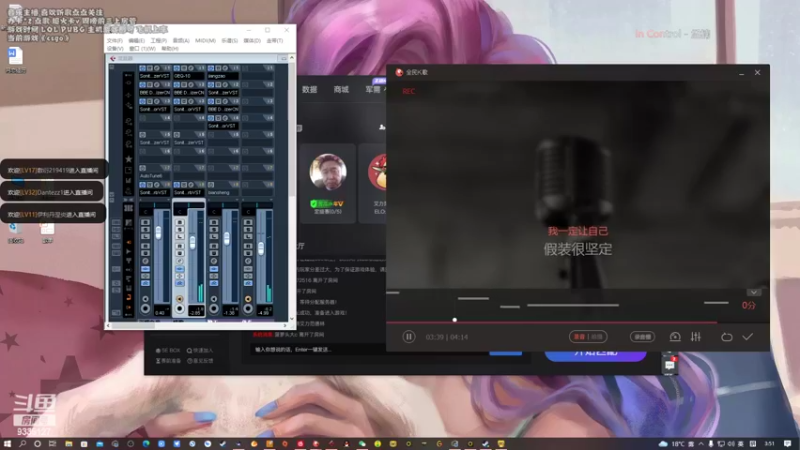Viewport: 800px width, 450px height.
Task: Switch to the 商城 tab in background window
Action: pos(341,89)
